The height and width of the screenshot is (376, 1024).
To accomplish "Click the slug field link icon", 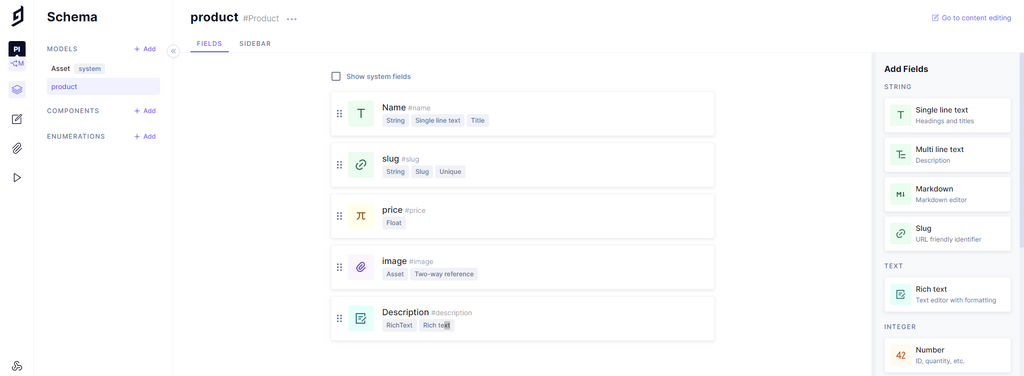I will [x=360, y=165].
